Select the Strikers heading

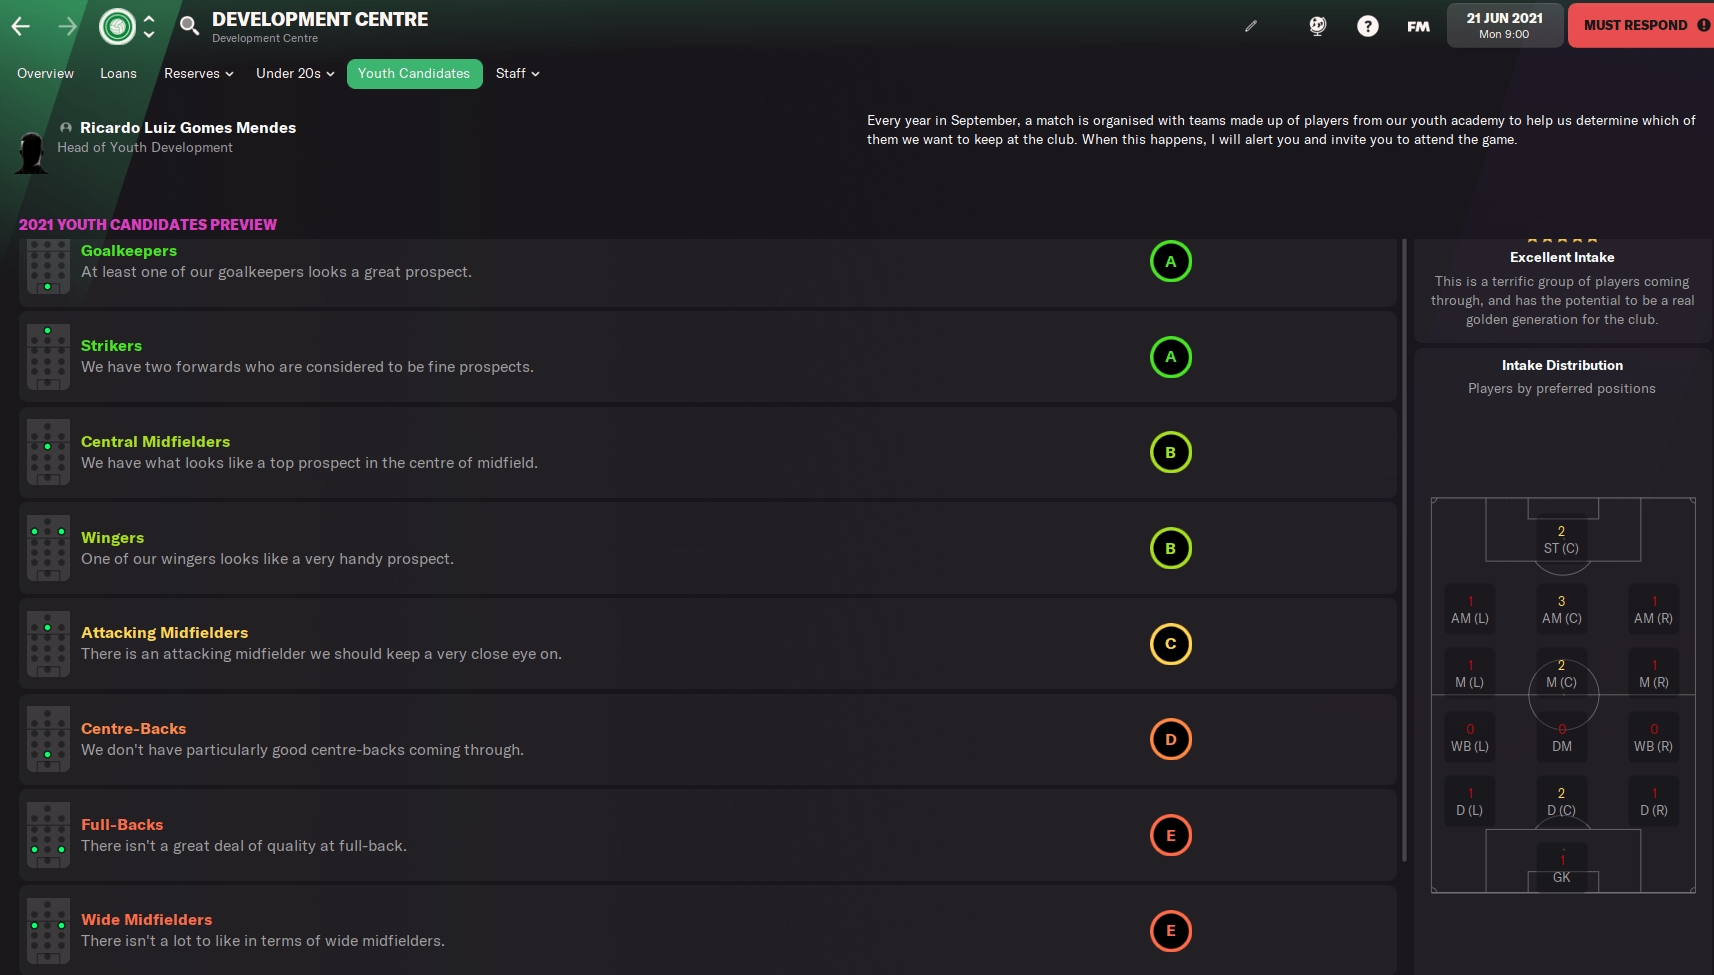point(111,346)
